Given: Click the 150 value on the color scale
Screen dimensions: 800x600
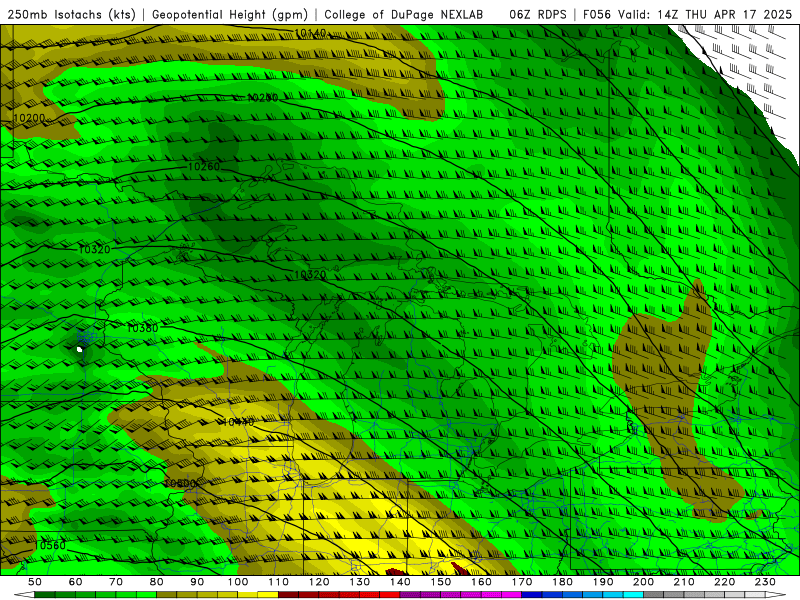Looking at the screenshot, I should coord(440,582).
